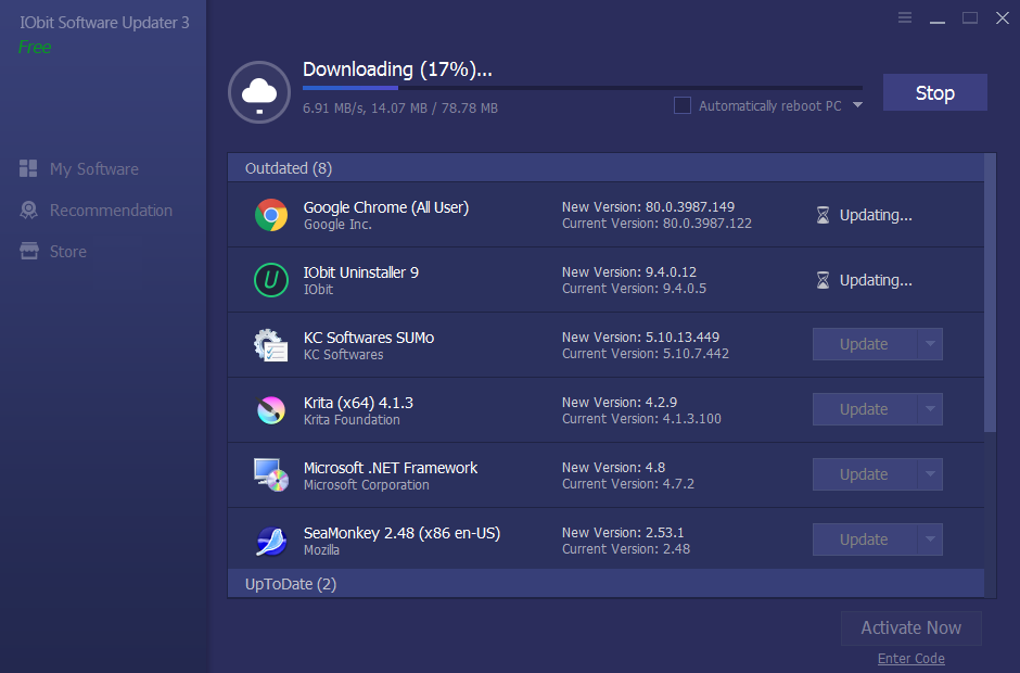Click the software list vertical scrollbar
Image resolution: width=1020 pixels, height=673 pixels.
coord(990,293)
